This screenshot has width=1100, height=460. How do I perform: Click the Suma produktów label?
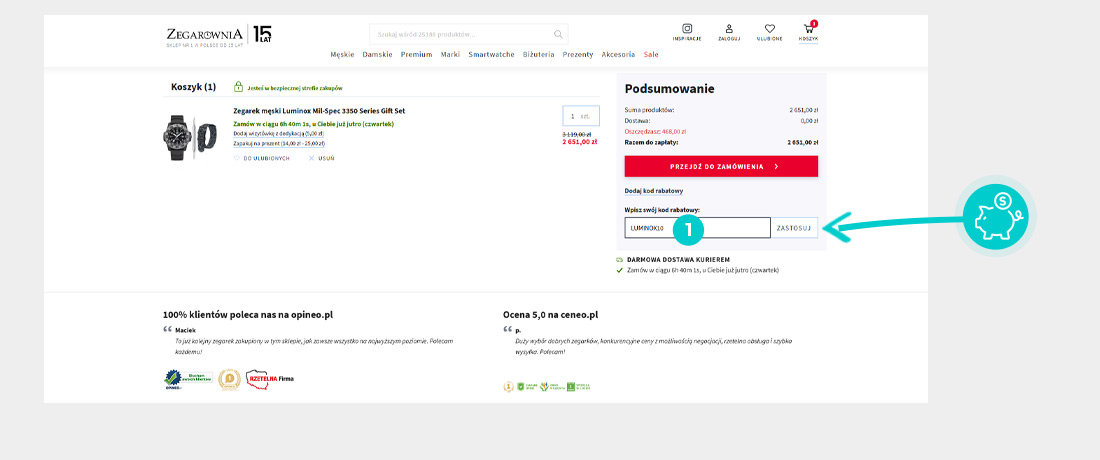click(x=649, y=110)
